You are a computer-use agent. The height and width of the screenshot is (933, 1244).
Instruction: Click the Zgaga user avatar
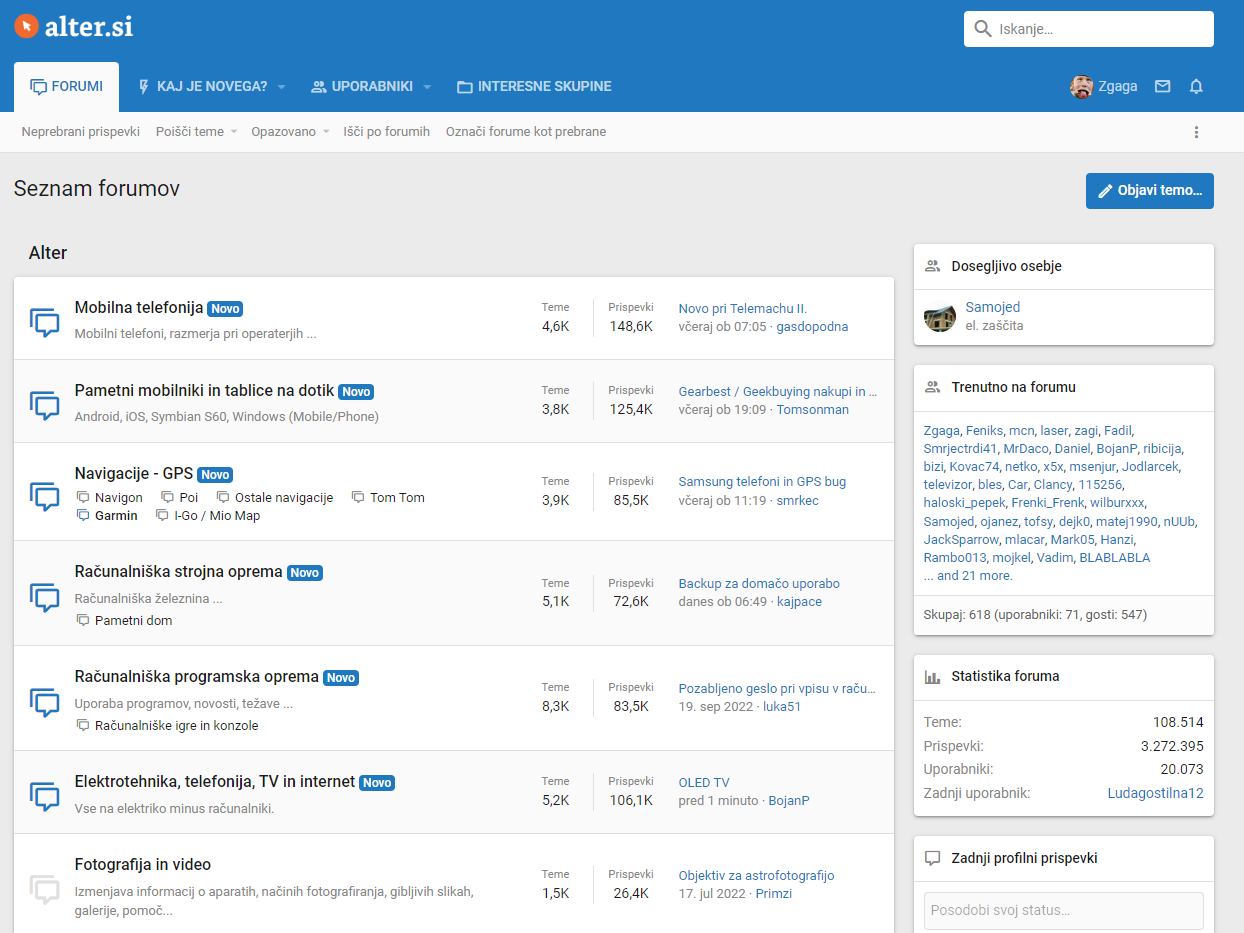(1081, 87)
